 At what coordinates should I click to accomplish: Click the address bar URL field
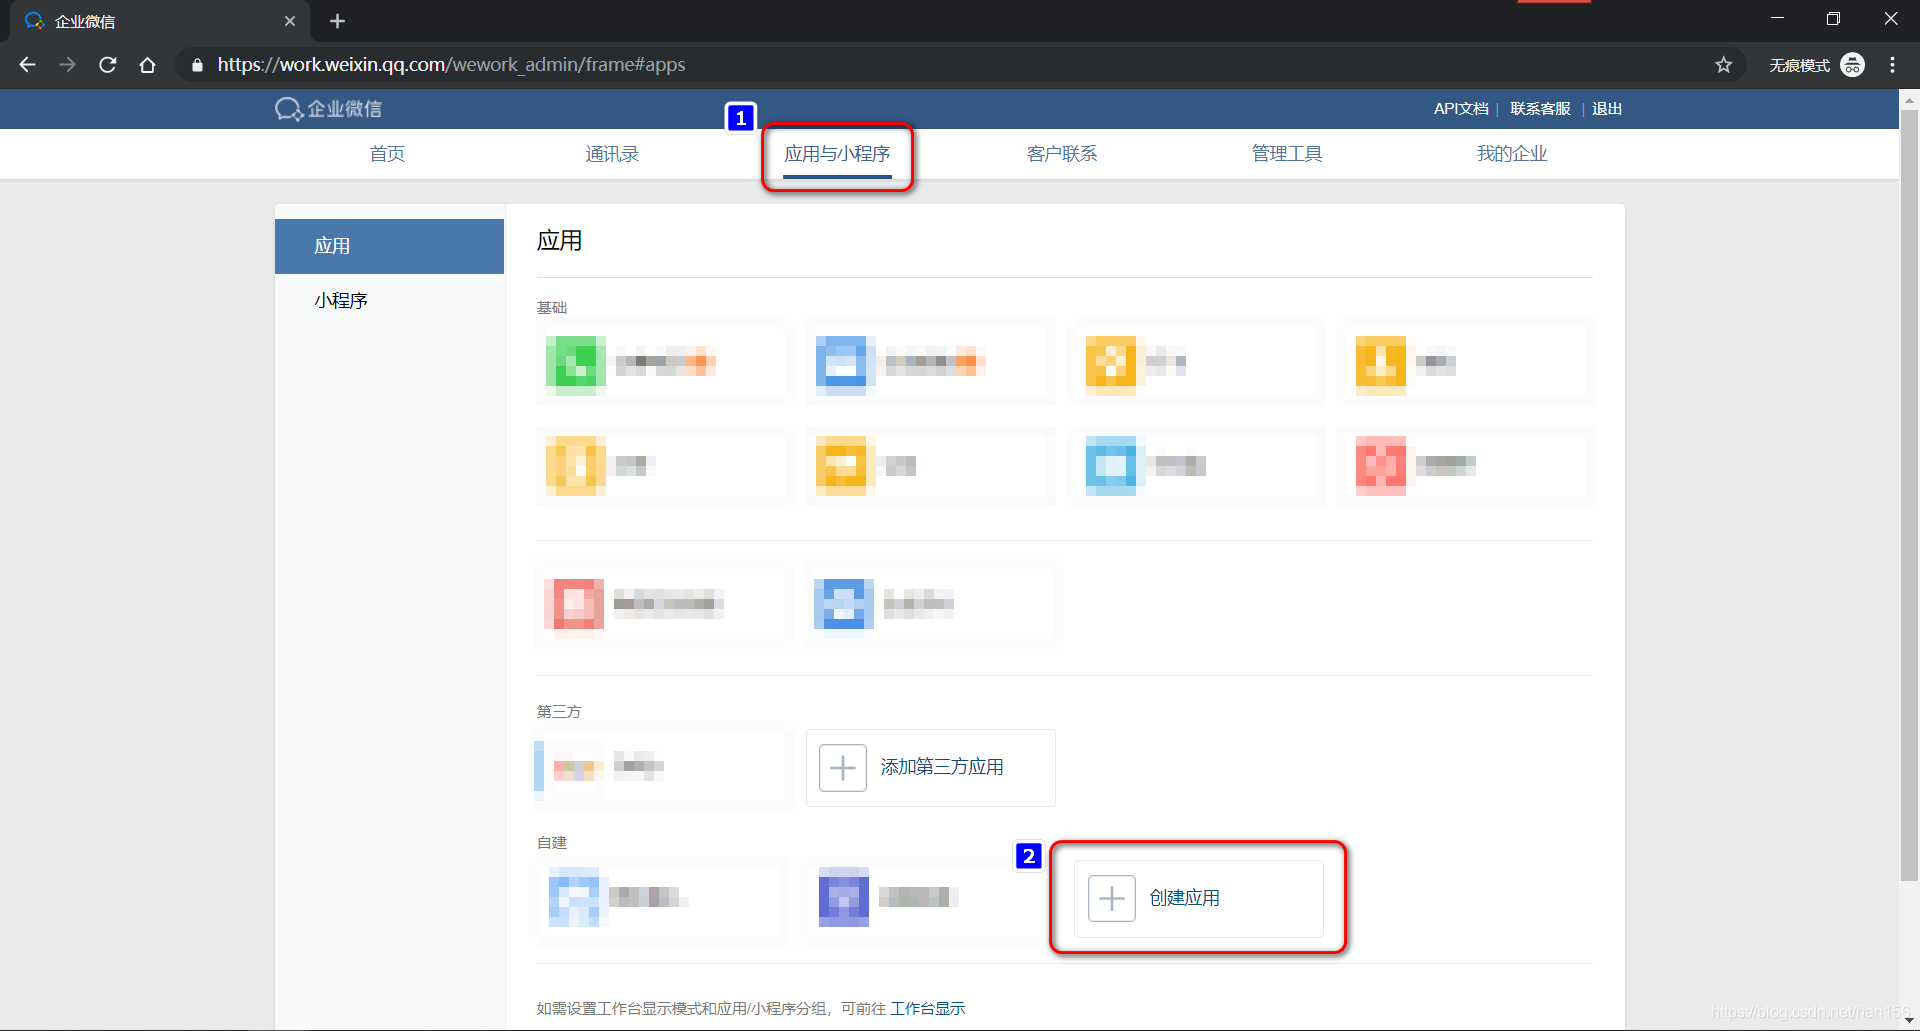point(960,65)
